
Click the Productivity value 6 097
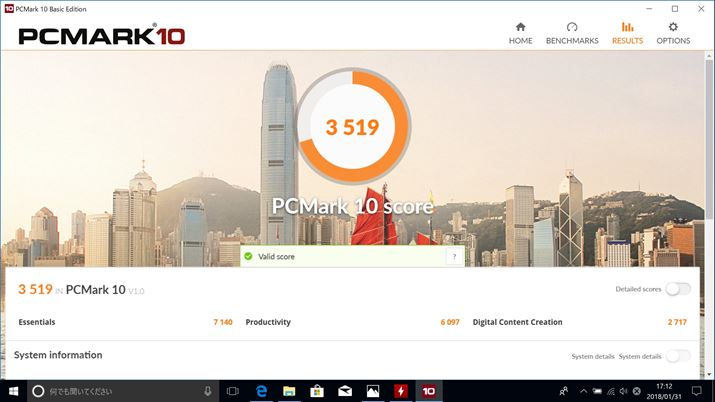tap(450, 322)
